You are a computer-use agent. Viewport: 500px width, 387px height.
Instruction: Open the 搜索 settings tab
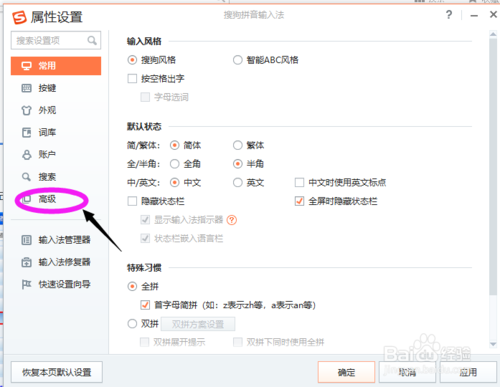click(x=56, y=177)
